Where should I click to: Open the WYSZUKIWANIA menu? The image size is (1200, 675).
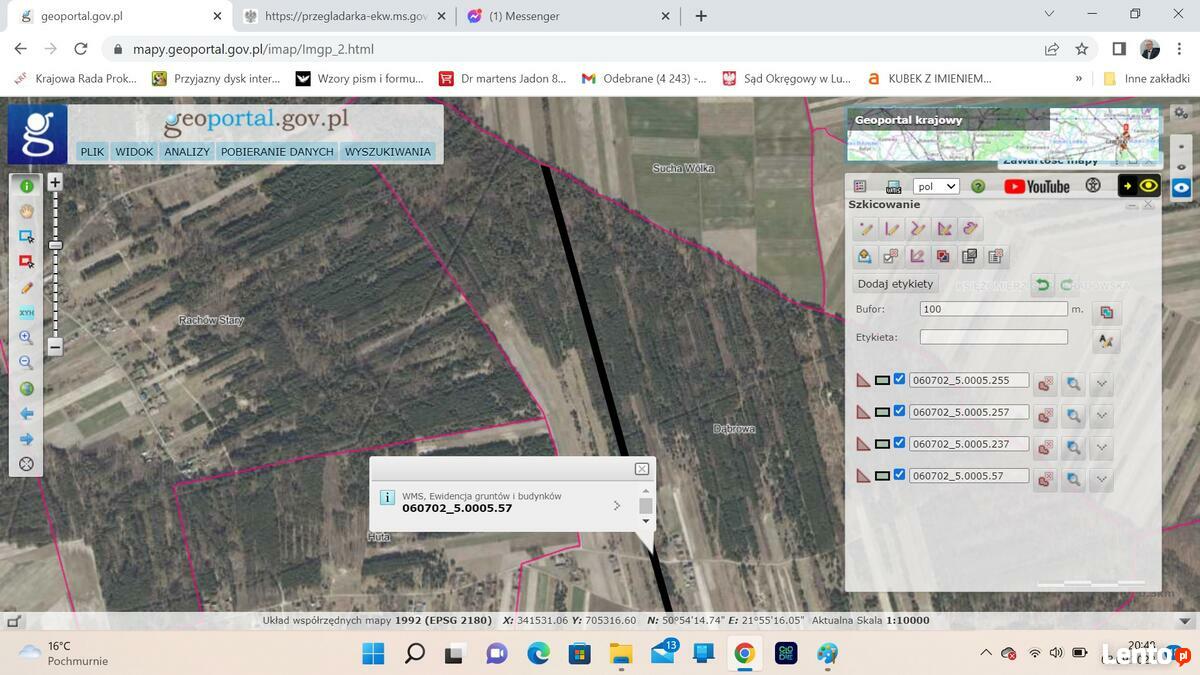tap(388, 152)
